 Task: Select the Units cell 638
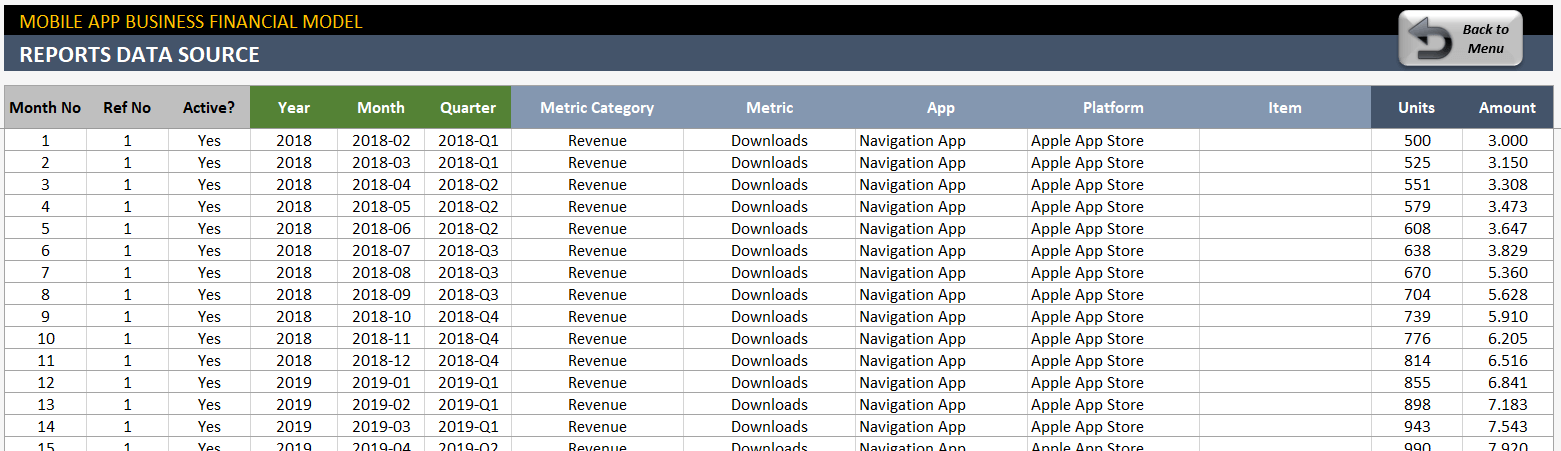[x=1417, y=251]
